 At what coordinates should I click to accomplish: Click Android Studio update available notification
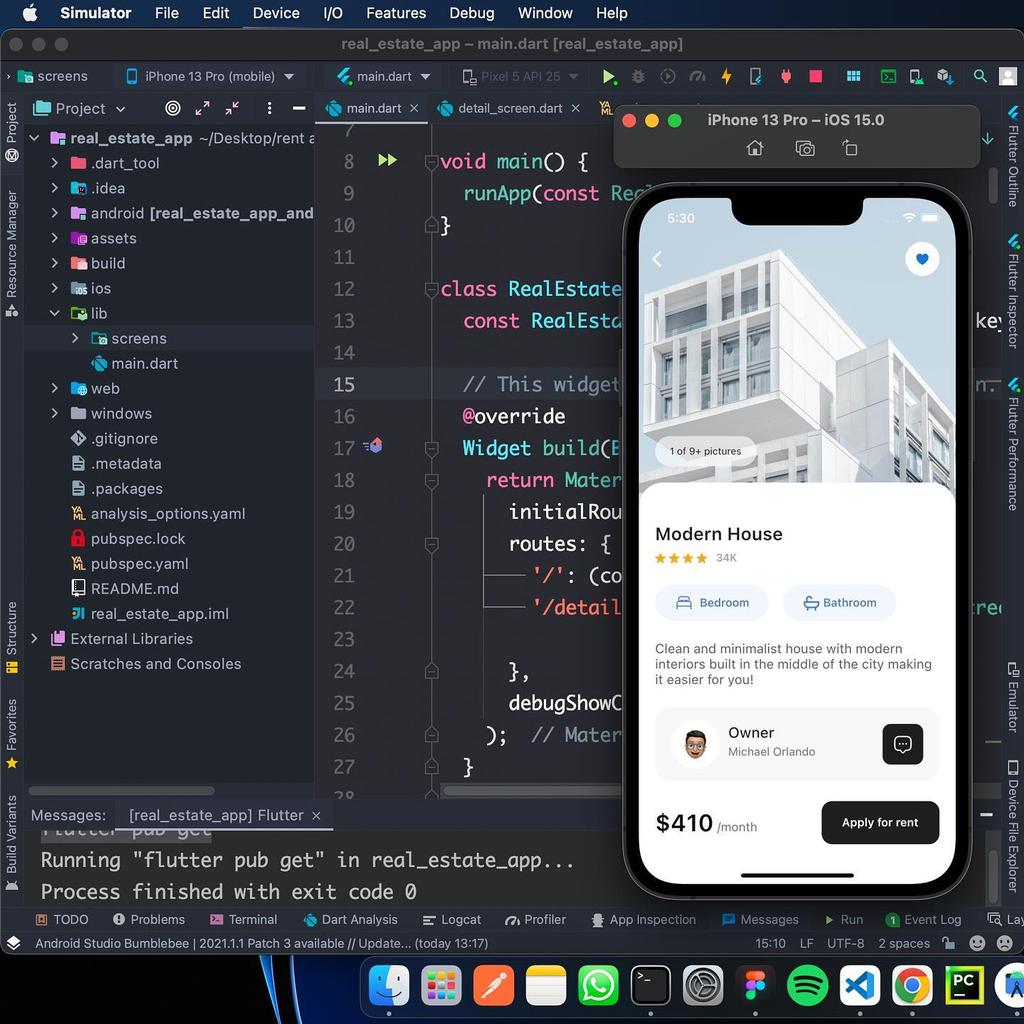(261, 943)
